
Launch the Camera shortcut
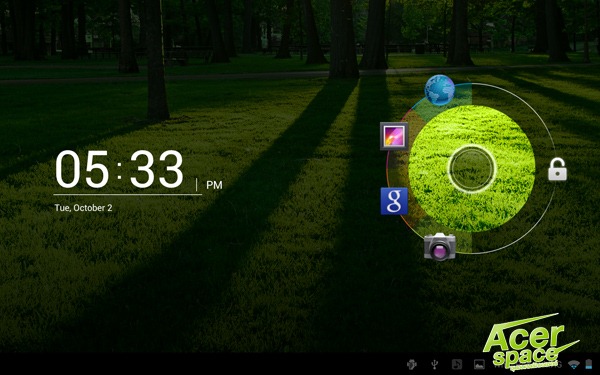[440, 246]
